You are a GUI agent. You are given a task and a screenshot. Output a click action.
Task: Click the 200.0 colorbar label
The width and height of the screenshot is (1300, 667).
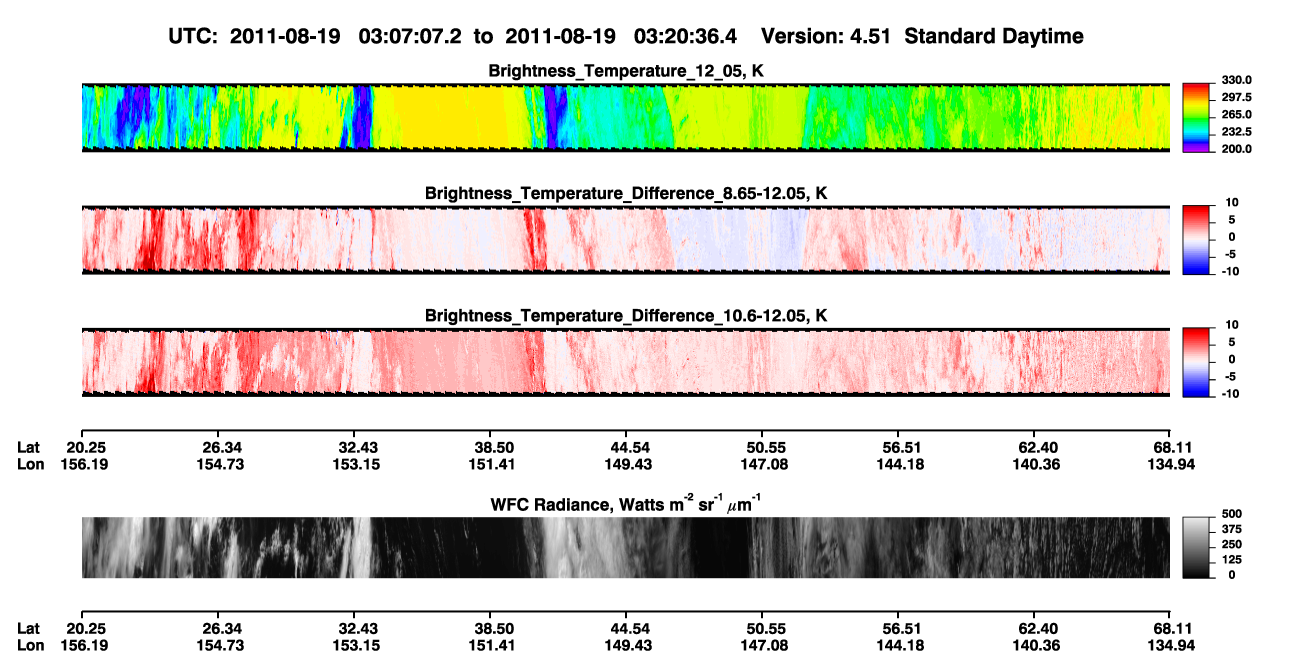1237,149
